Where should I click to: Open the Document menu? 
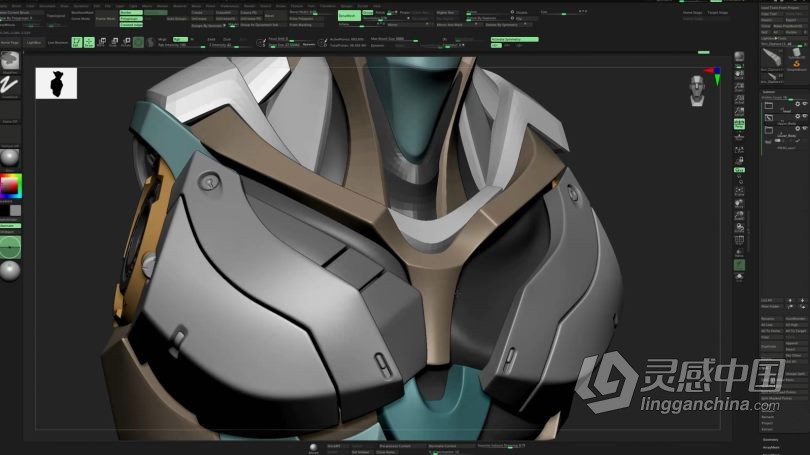tap(47, 6)
